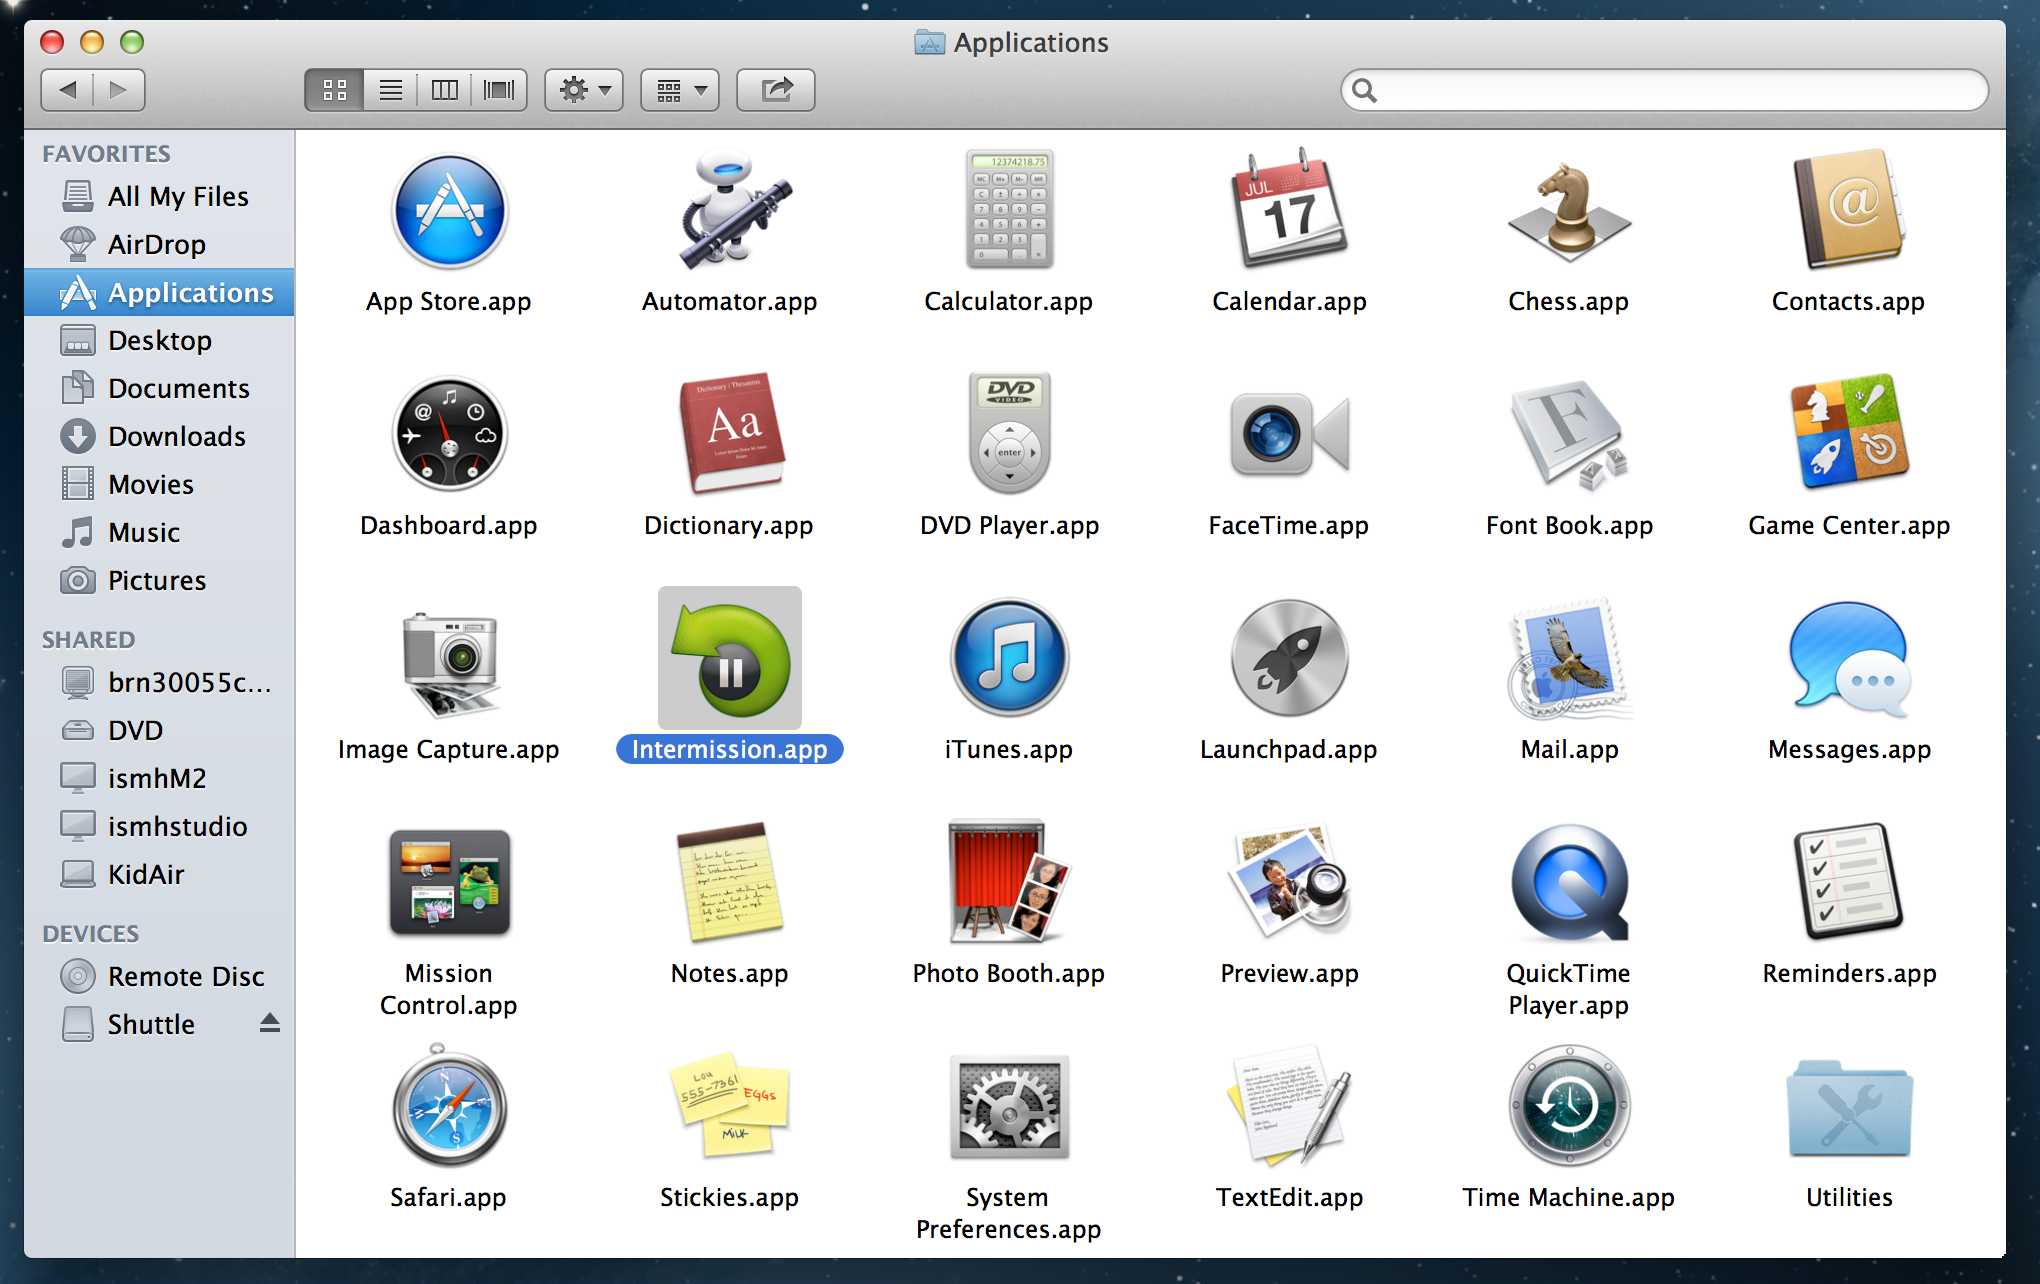Image resolution: width=2040 pixels, height=1284 pixels.
Task: Click the Applications folder title icon
Action: 930,42
